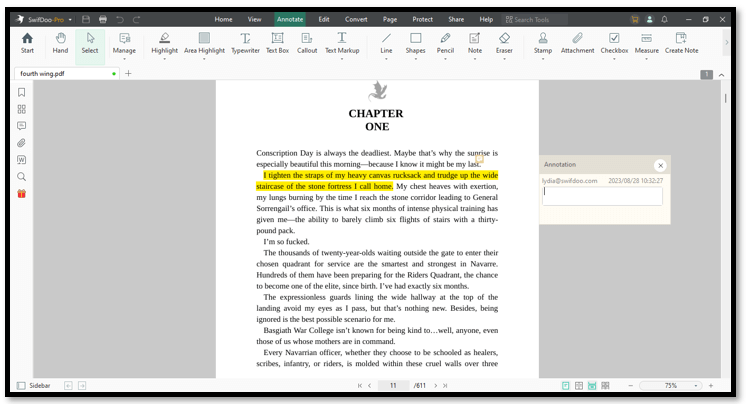Select the Checkbox annotation tool
This screenshot has width=746, height=404.
coord(614,42)
